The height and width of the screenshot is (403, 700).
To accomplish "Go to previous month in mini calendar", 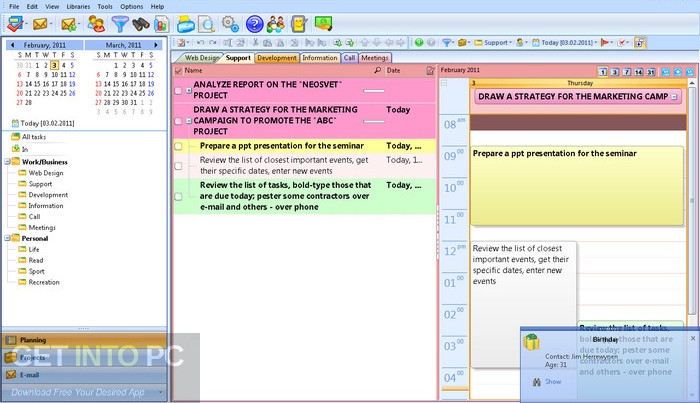I will coord(12,45).
